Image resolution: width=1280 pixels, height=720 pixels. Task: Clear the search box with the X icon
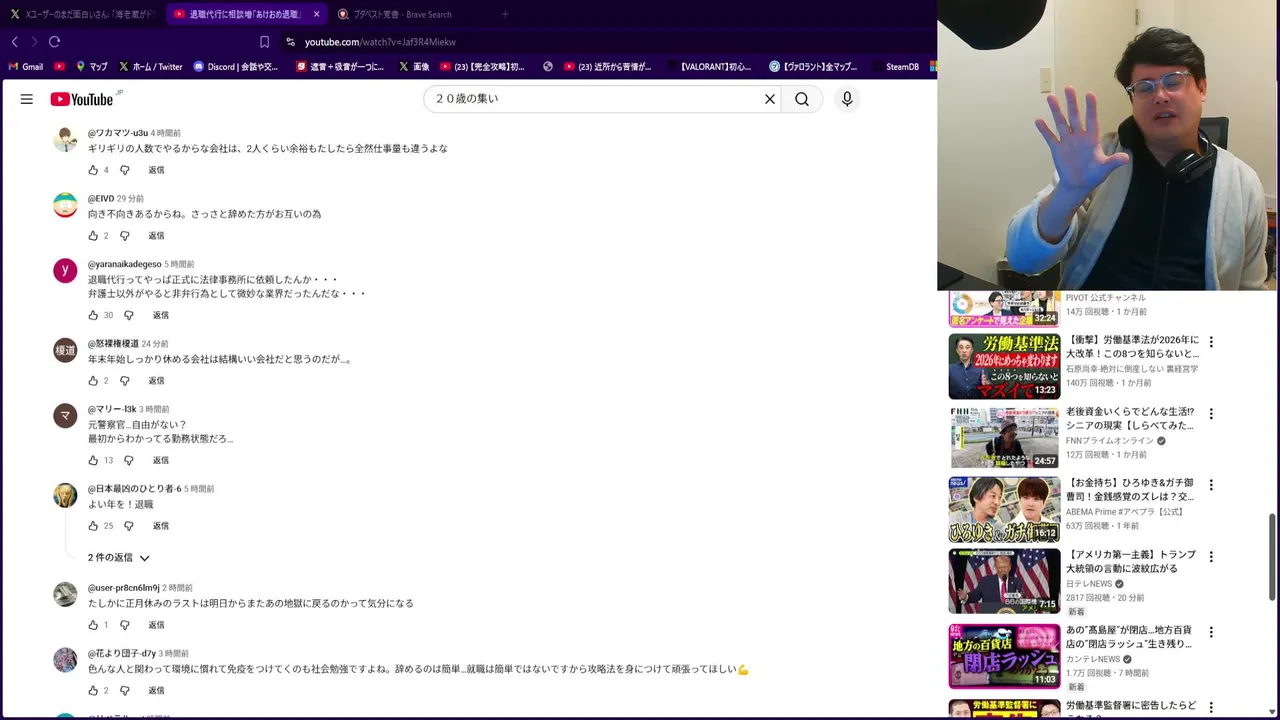(x=770, y=99)
